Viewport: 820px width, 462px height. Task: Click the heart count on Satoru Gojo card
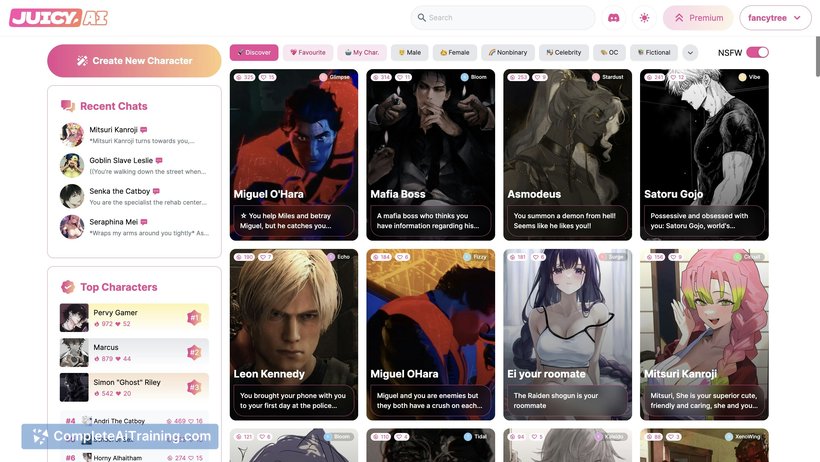pos(678,77)
